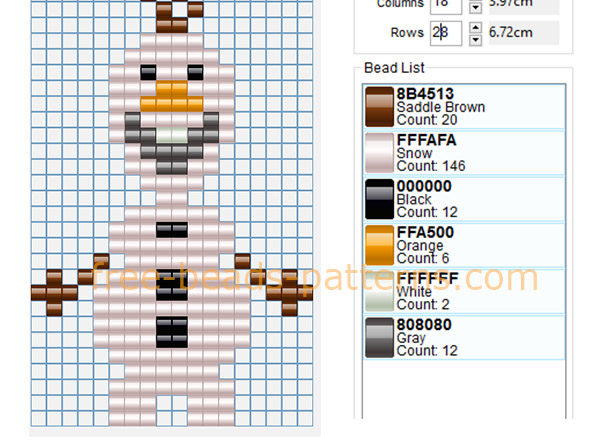
Task: Click the 'Count: 146' text
Action: click(431, 166)
